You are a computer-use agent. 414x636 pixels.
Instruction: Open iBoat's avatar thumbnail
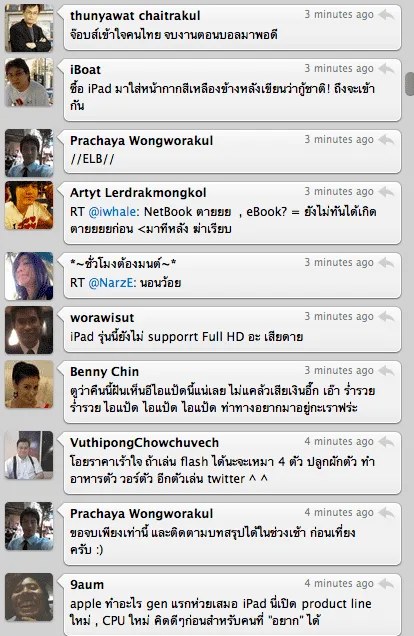(29, 82)
